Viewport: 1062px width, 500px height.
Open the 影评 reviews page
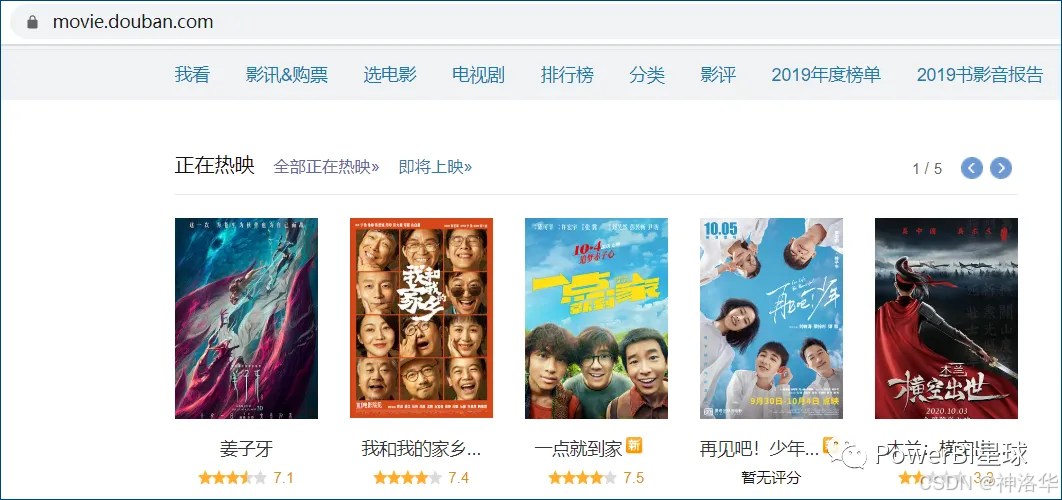[718, 75]
